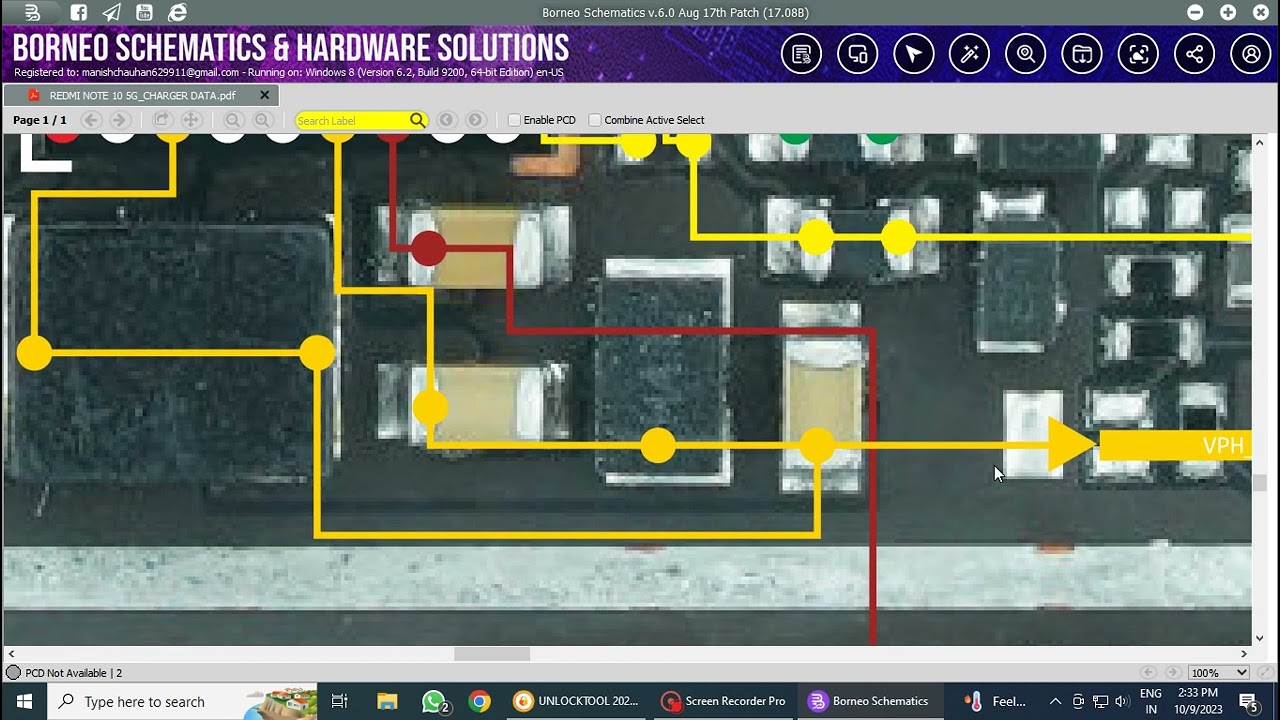Click the vertical scrollbar down arrow
Viewport: 1280px width, 720px height.
point(1260,638)
